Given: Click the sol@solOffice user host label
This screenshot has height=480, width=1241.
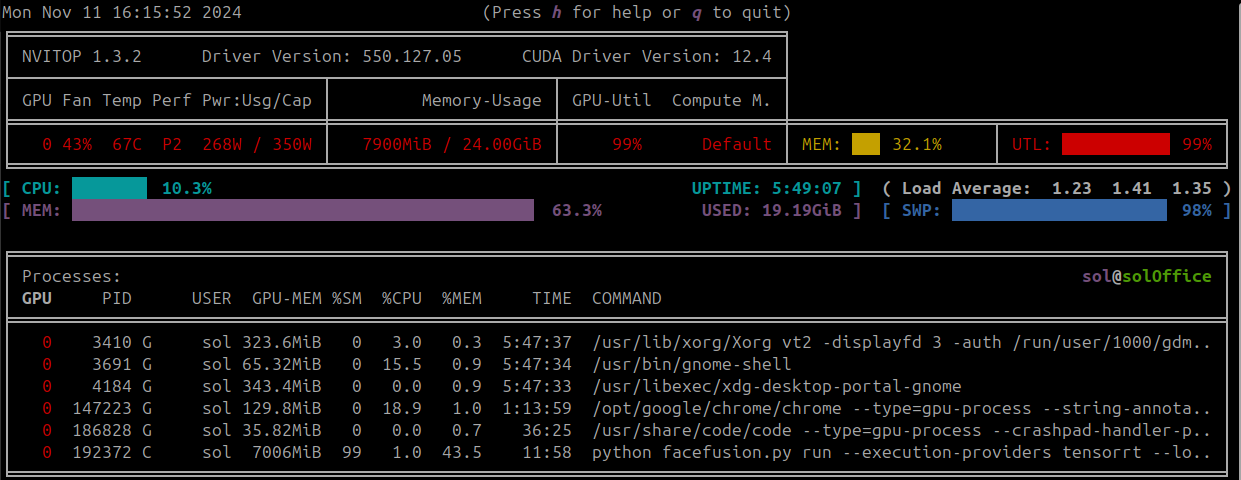Looking at the screenshot, I should point(1147,277).
